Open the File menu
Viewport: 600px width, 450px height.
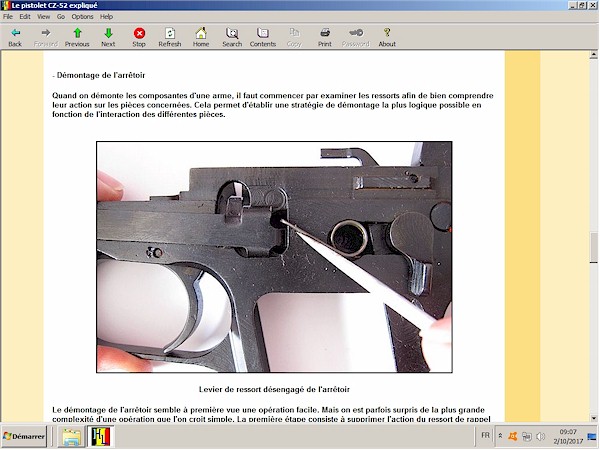[8, 17]
